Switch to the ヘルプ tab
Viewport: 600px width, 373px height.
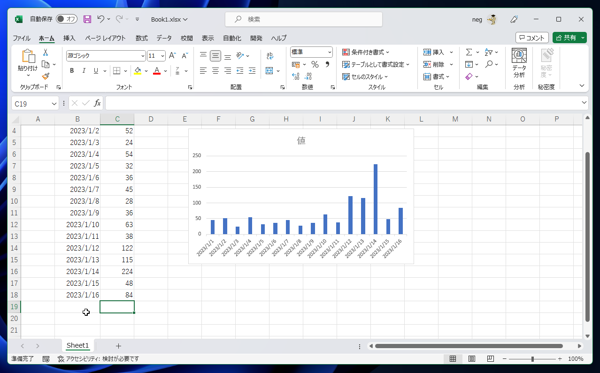[x=279, y=38]
